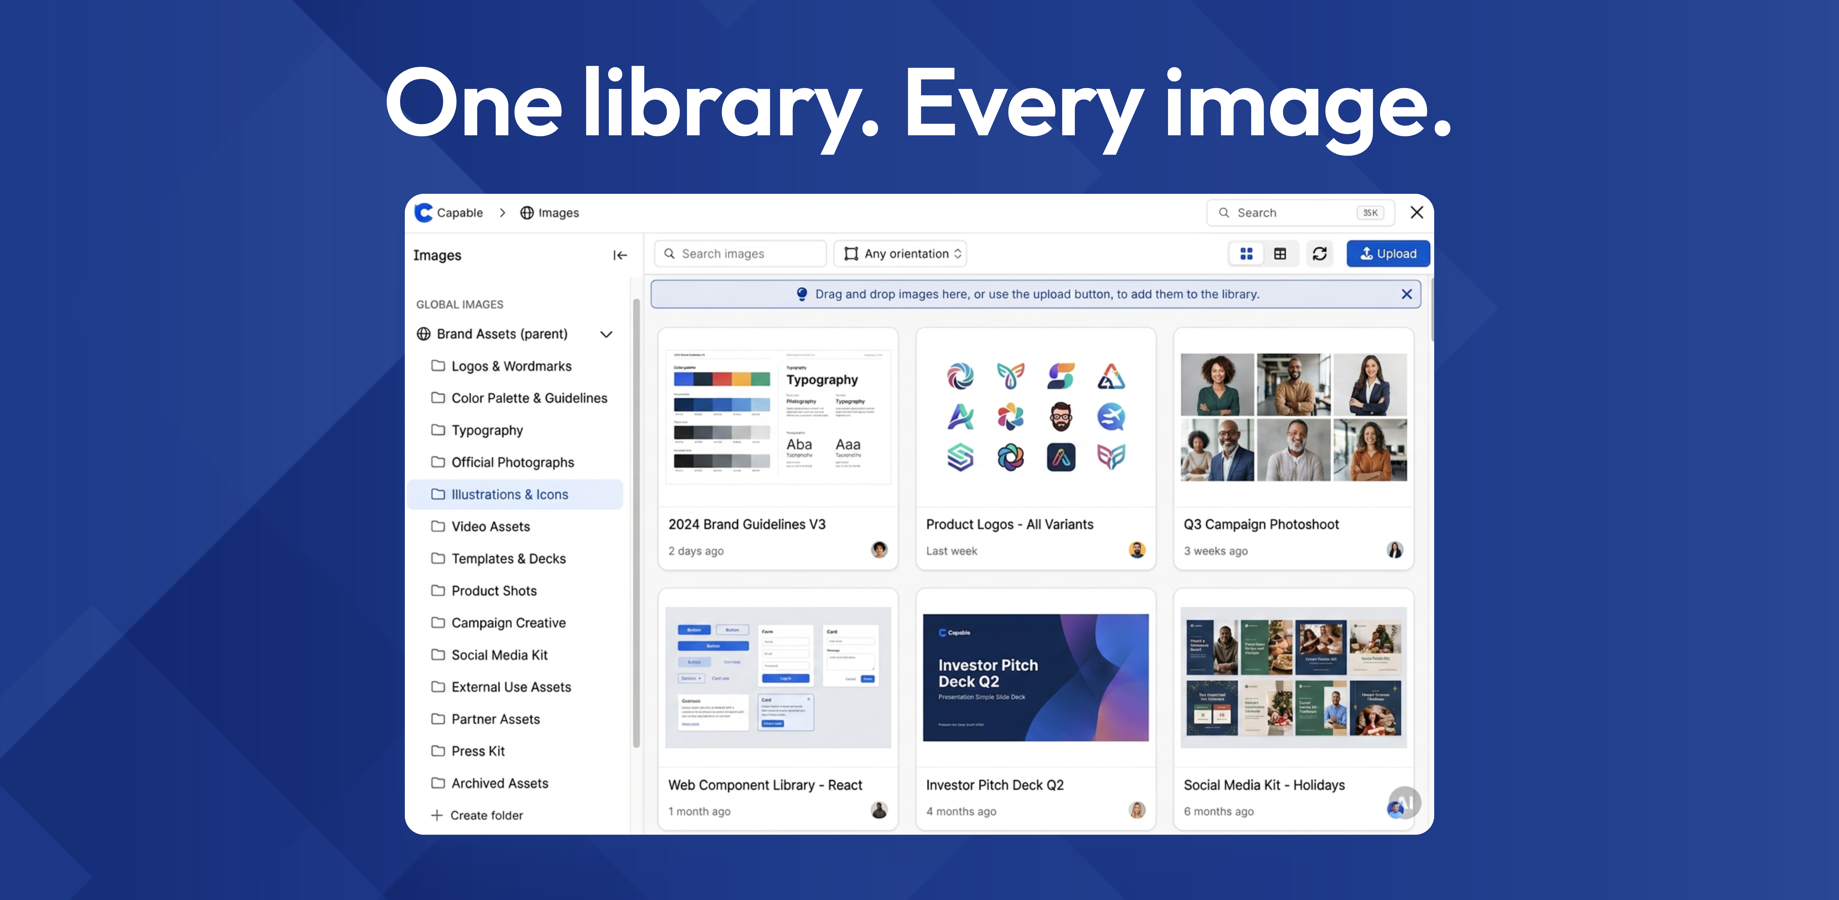
Task: Focus the Search images field
Action: click(x=740, y=254)
